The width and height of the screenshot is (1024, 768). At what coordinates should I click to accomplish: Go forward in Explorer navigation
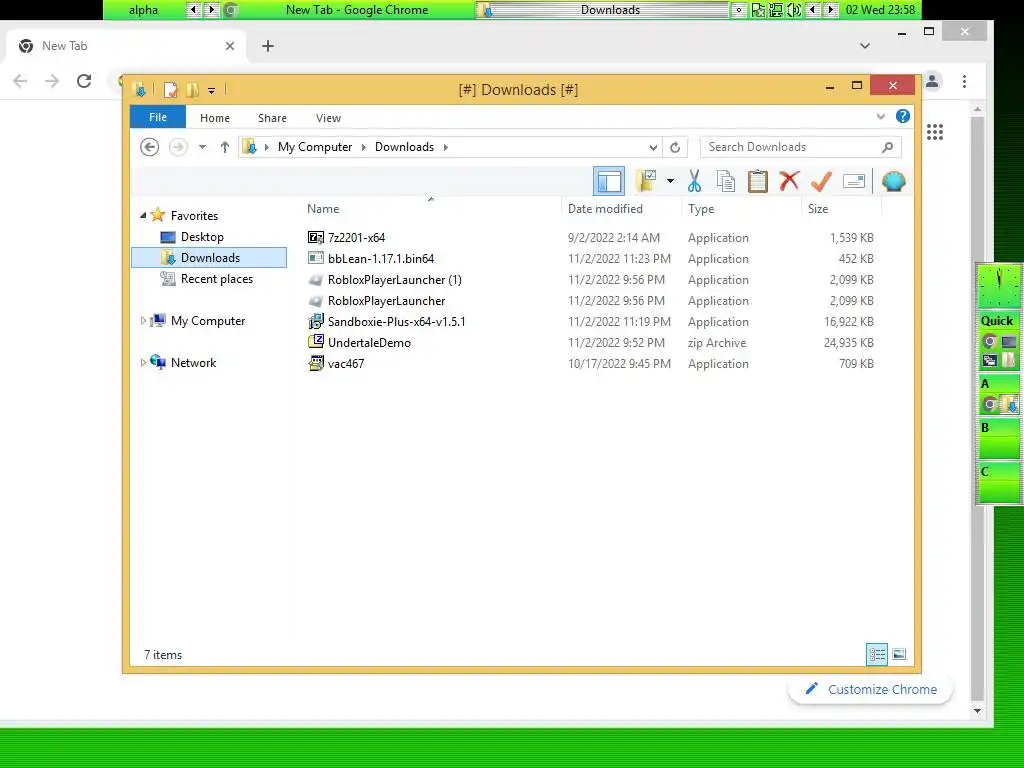[178, 147]
